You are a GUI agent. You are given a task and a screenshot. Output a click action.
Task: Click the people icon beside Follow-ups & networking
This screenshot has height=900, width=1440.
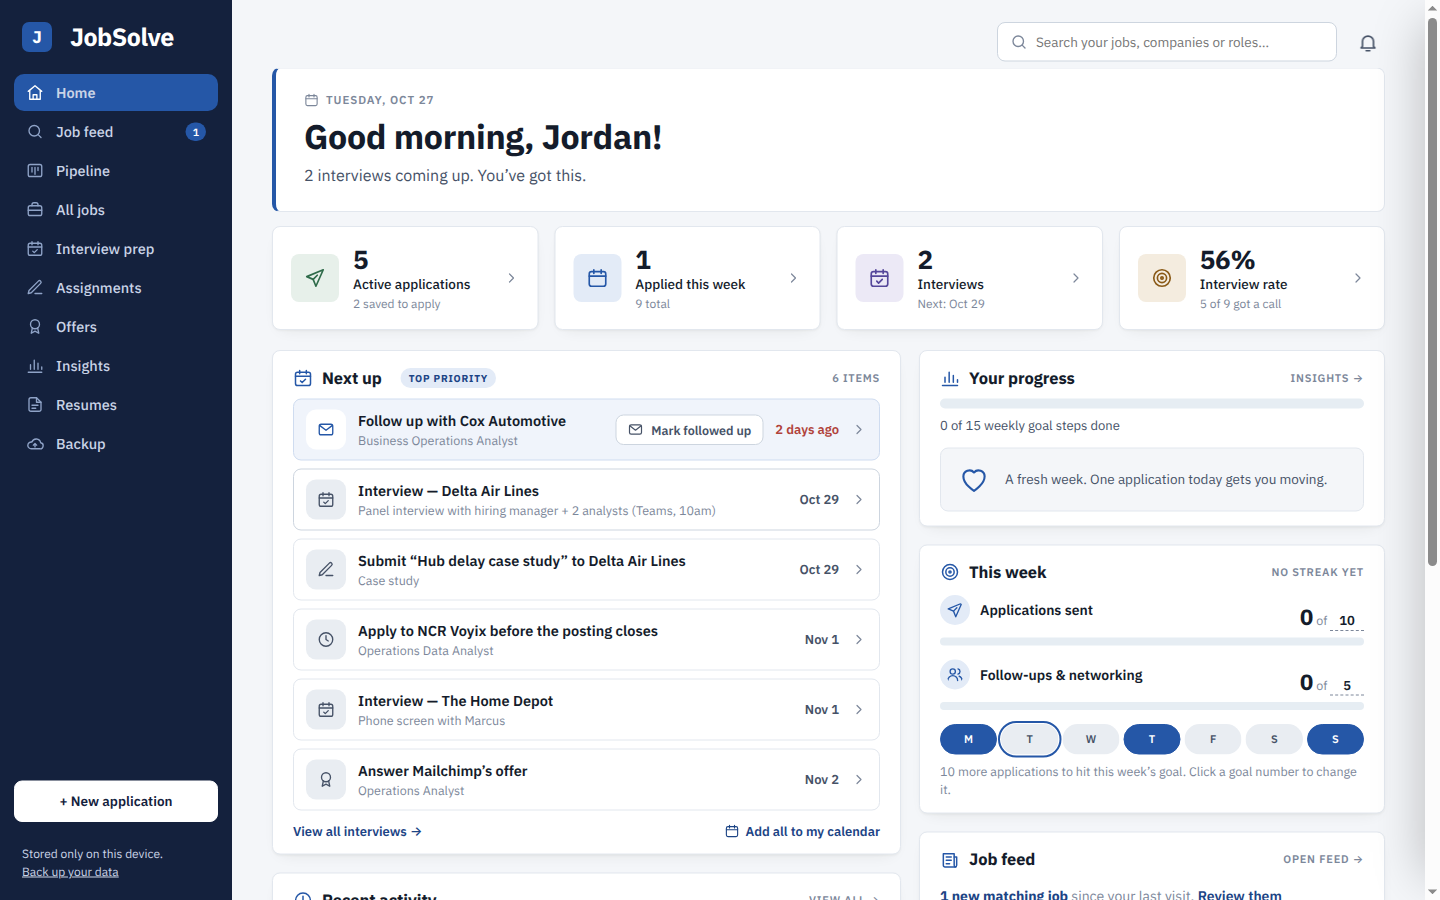(x=955, y=675)
